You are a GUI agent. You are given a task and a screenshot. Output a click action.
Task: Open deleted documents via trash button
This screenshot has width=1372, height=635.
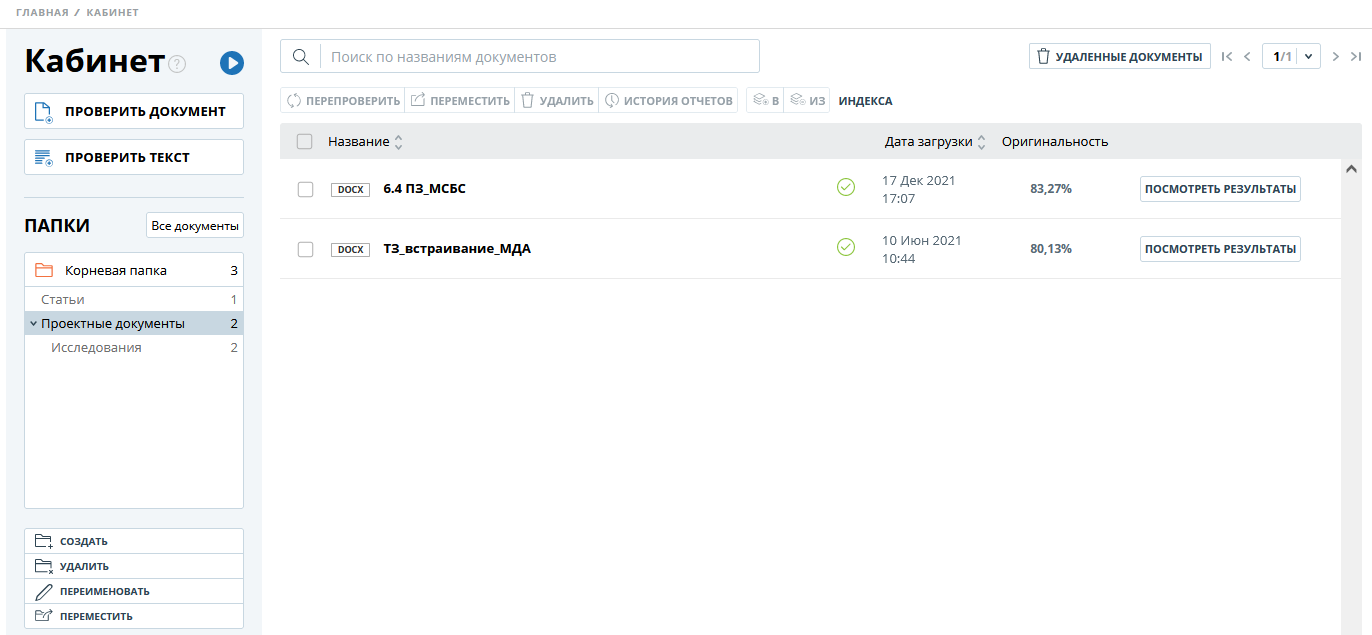pyautogui.click(x=1119, y=57)
